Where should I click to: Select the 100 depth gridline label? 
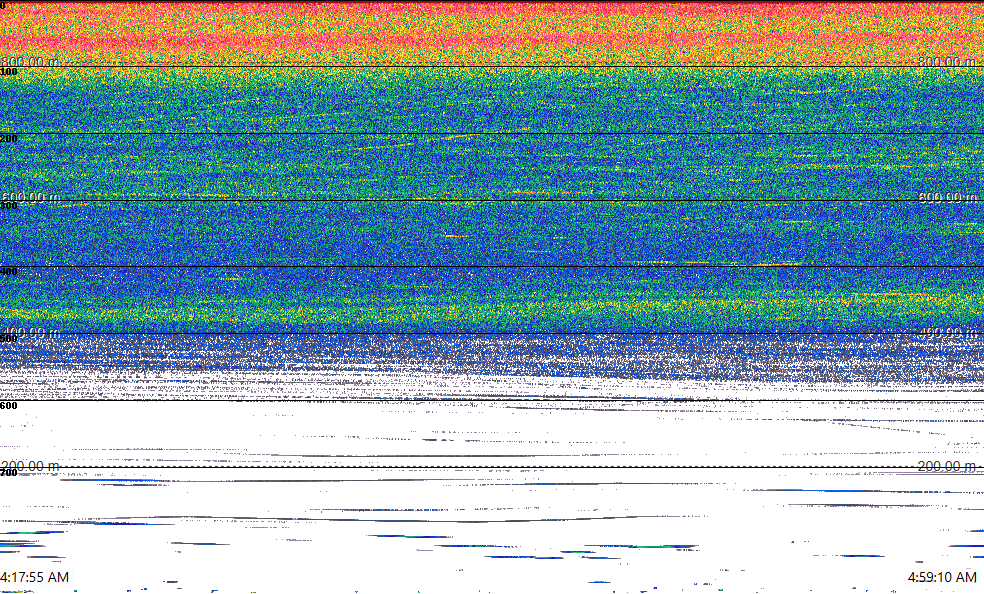click(x=9, y=72)
